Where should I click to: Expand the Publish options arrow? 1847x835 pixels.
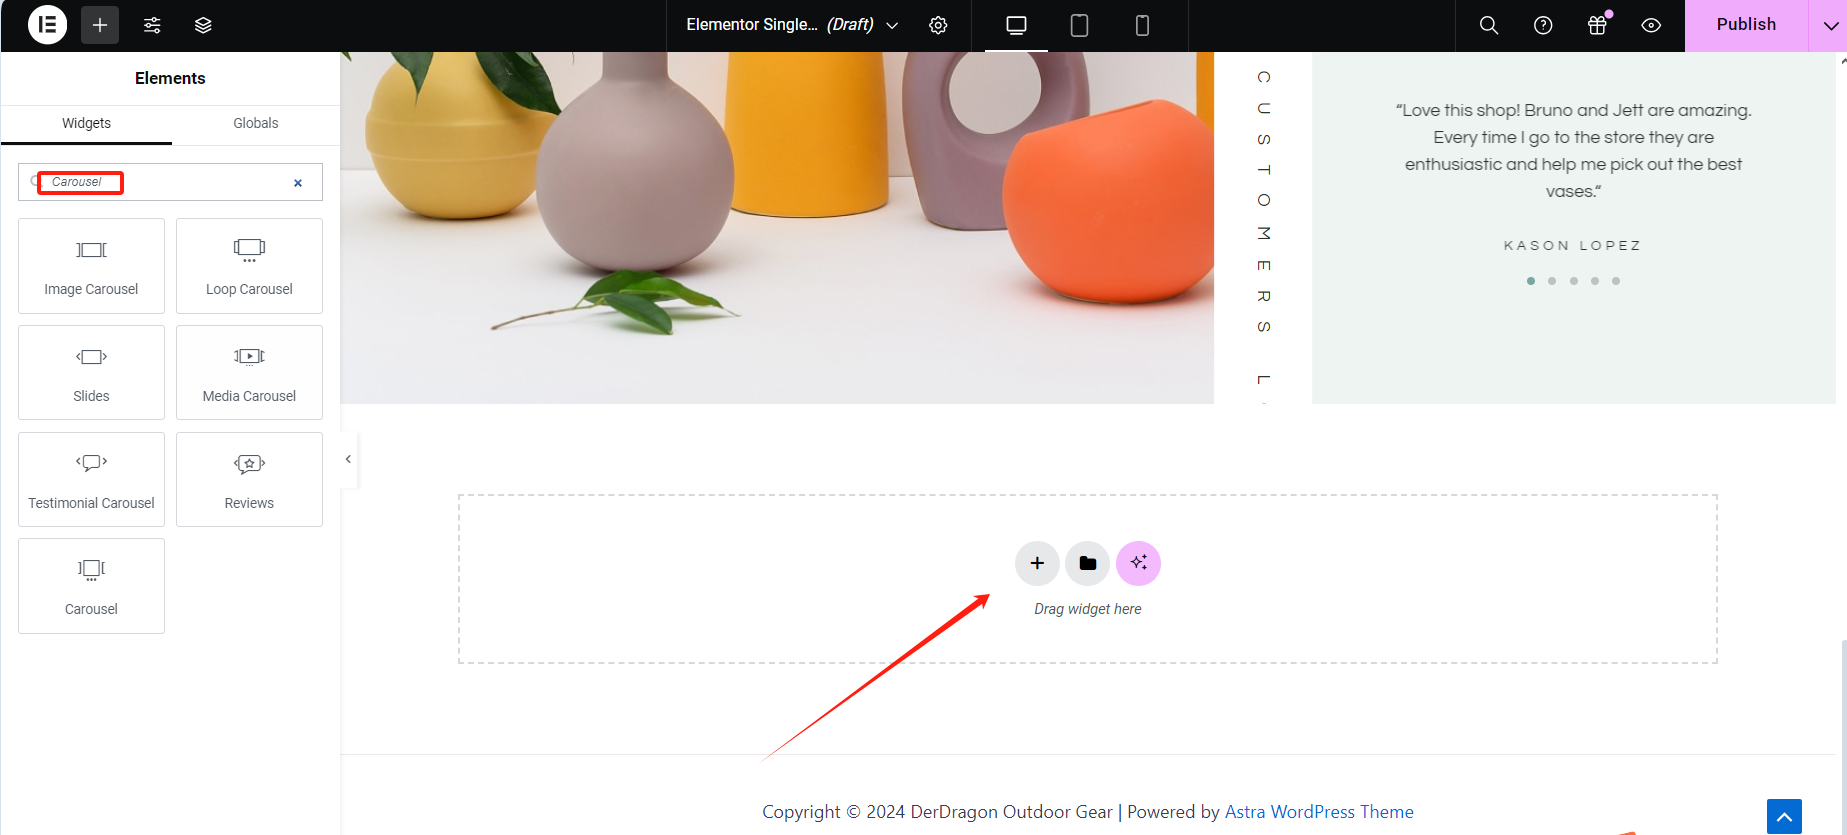click(x=1829, y=25)
